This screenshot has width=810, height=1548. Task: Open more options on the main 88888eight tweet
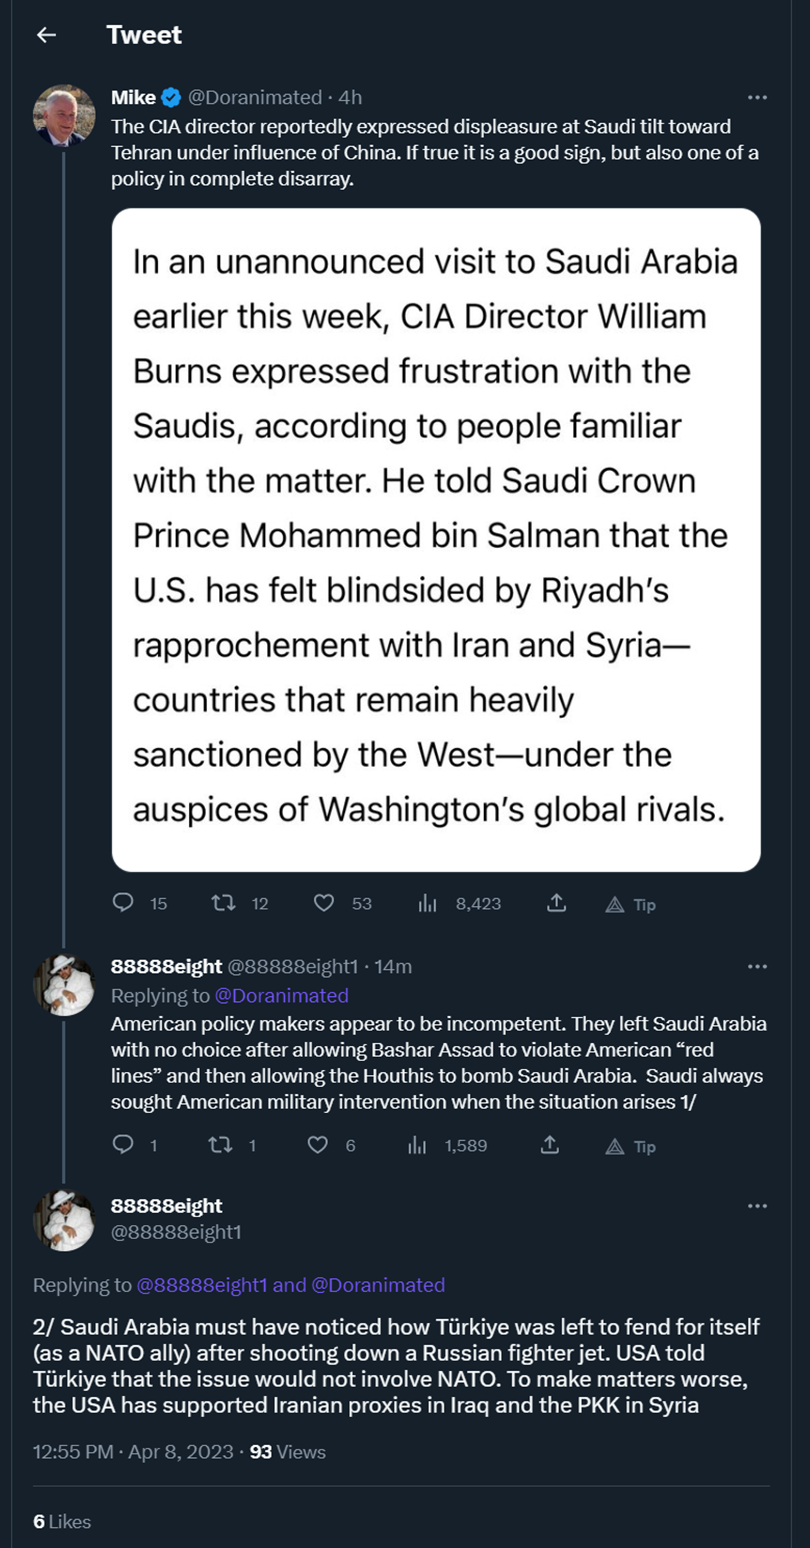pos(757,1207)
